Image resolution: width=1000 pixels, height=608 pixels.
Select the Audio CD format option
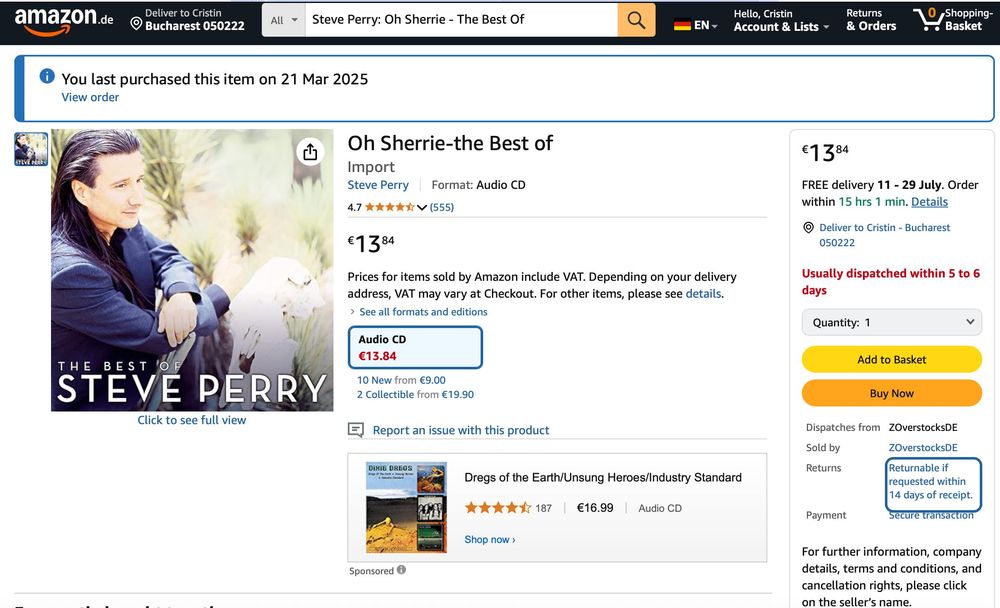415,347
